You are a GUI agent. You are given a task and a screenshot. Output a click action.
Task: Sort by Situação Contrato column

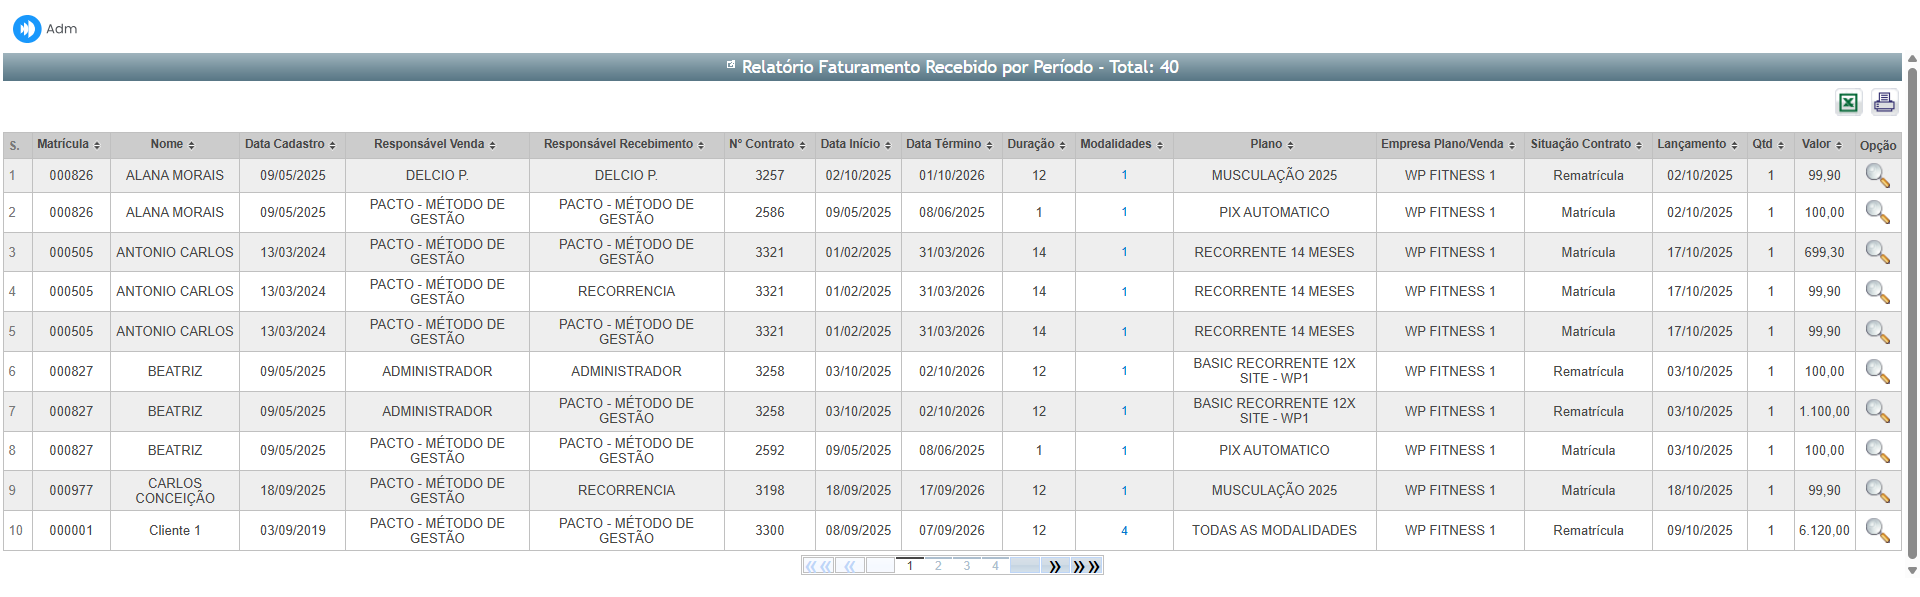point(1586,145)
